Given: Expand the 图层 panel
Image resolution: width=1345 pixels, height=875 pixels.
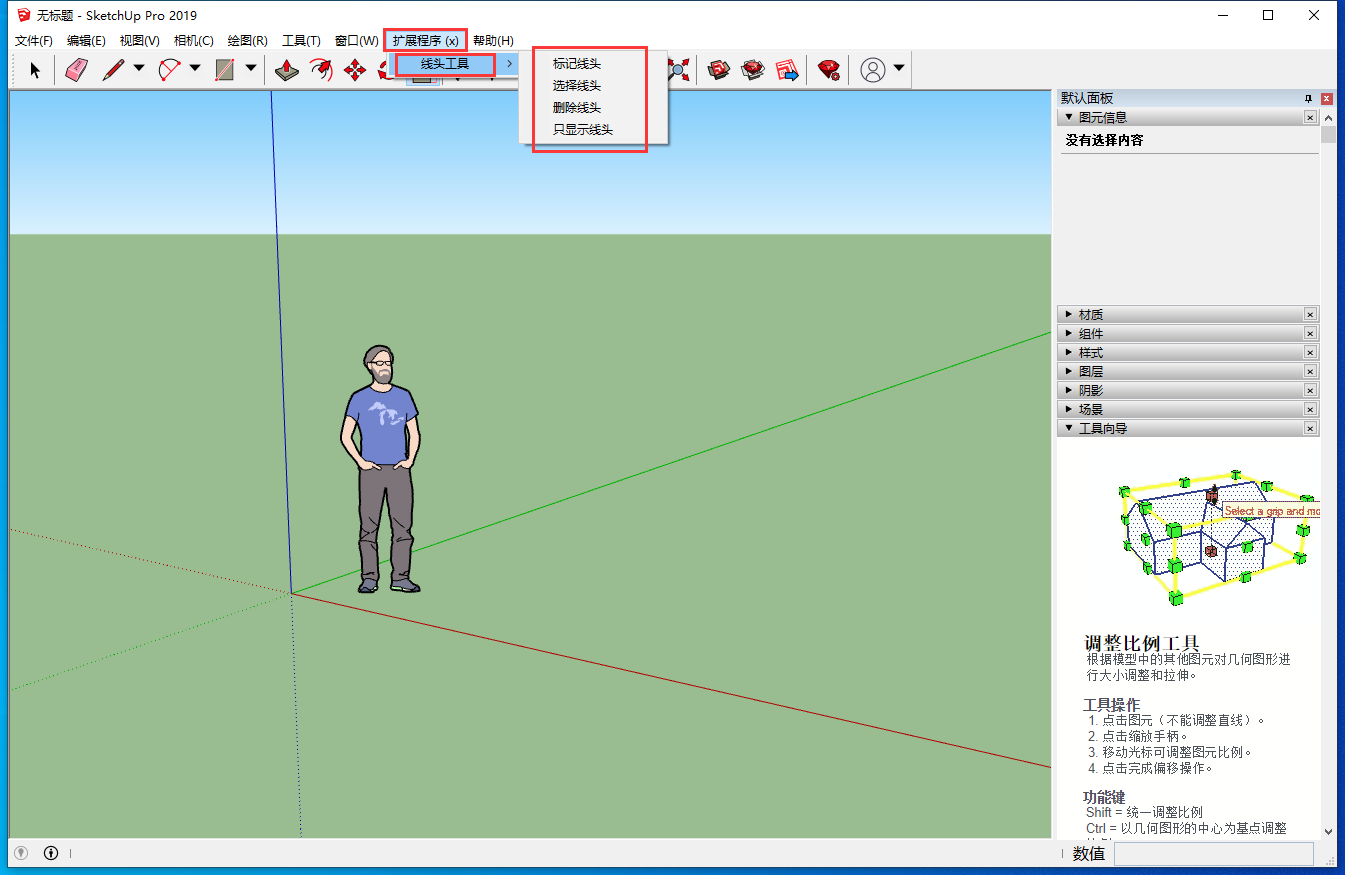Looking at the screenshot, I should tap(1068, 371).
